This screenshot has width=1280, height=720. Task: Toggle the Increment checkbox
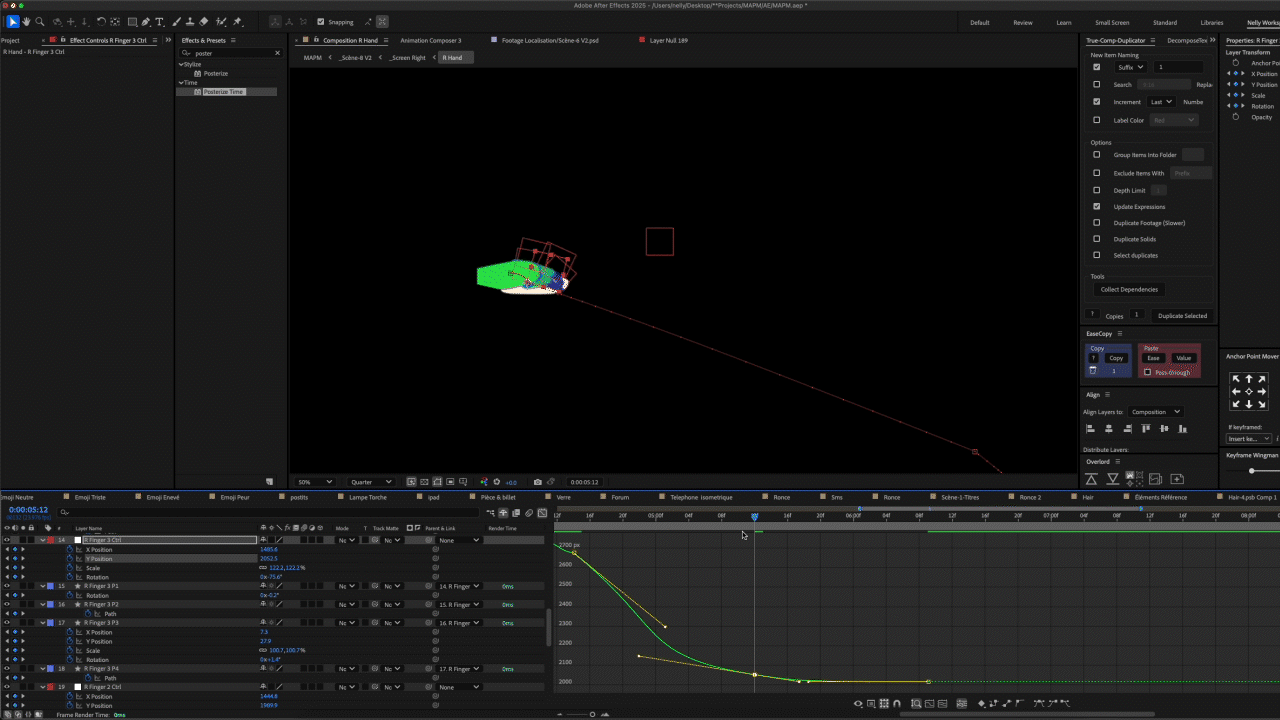[1096, 101]
